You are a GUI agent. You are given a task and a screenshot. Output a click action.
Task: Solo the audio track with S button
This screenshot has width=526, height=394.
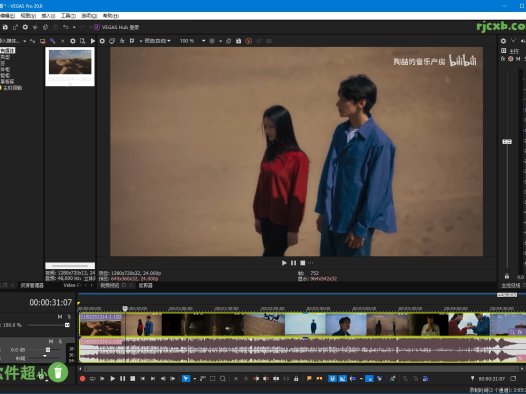[x=60, y=341]
